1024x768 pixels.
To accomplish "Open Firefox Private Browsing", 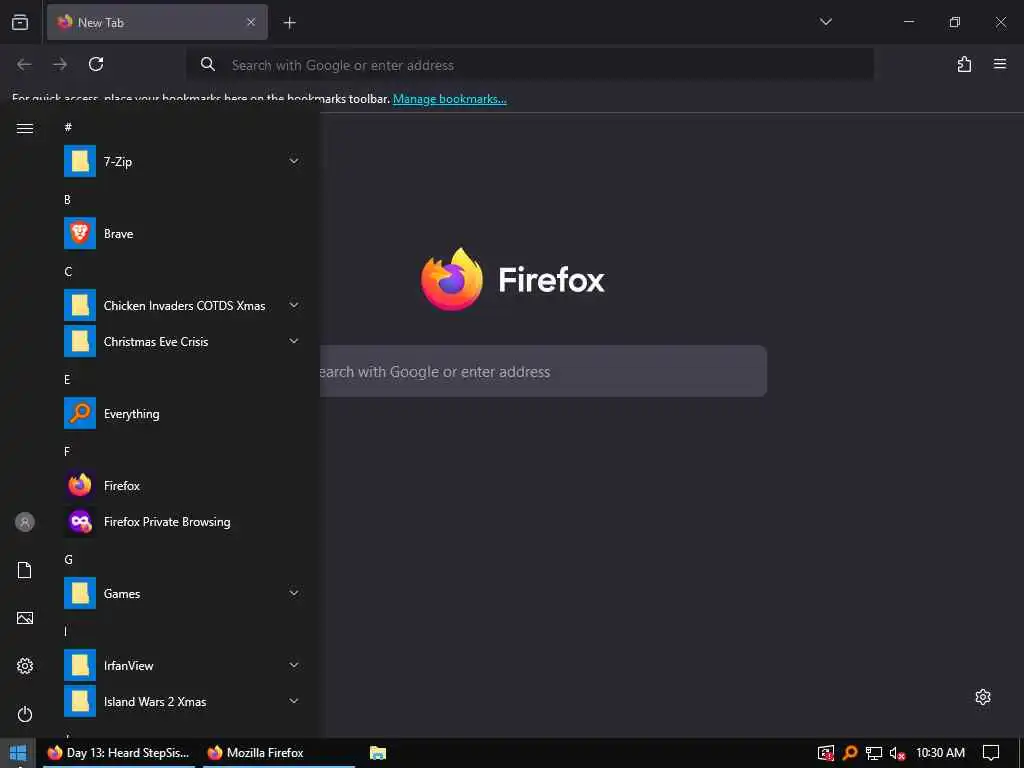I will coord(182,521).
